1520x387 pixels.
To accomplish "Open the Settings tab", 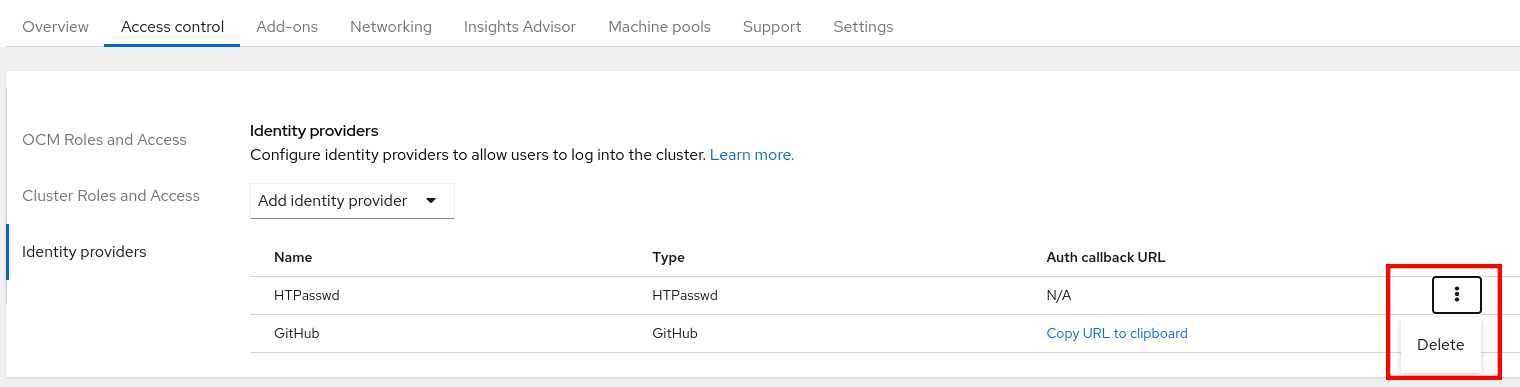I will point(863,27).
